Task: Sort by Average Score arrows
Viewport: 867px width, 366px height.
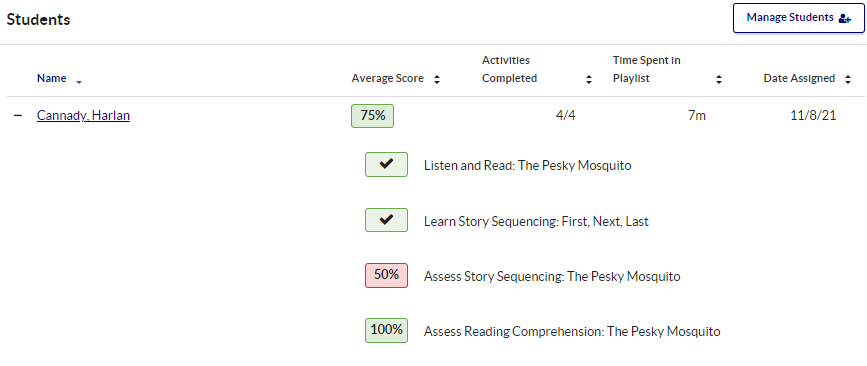Action: [437, 79]
